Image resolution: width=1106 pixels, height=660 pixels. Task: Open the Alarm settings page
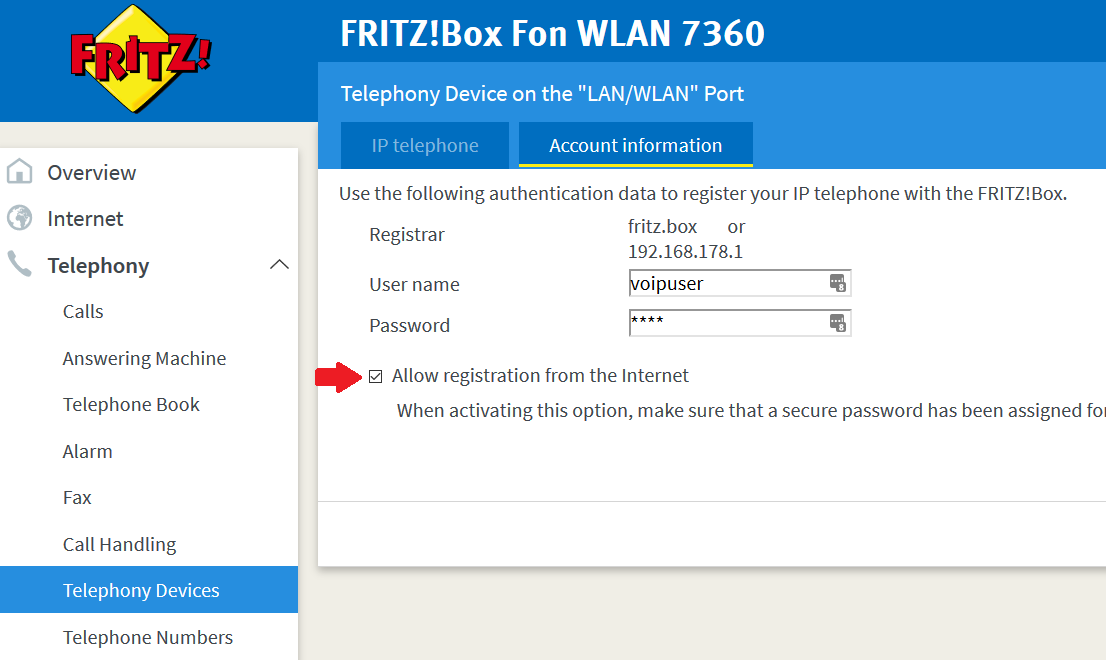pyautogui.click(x=87, y=451)
